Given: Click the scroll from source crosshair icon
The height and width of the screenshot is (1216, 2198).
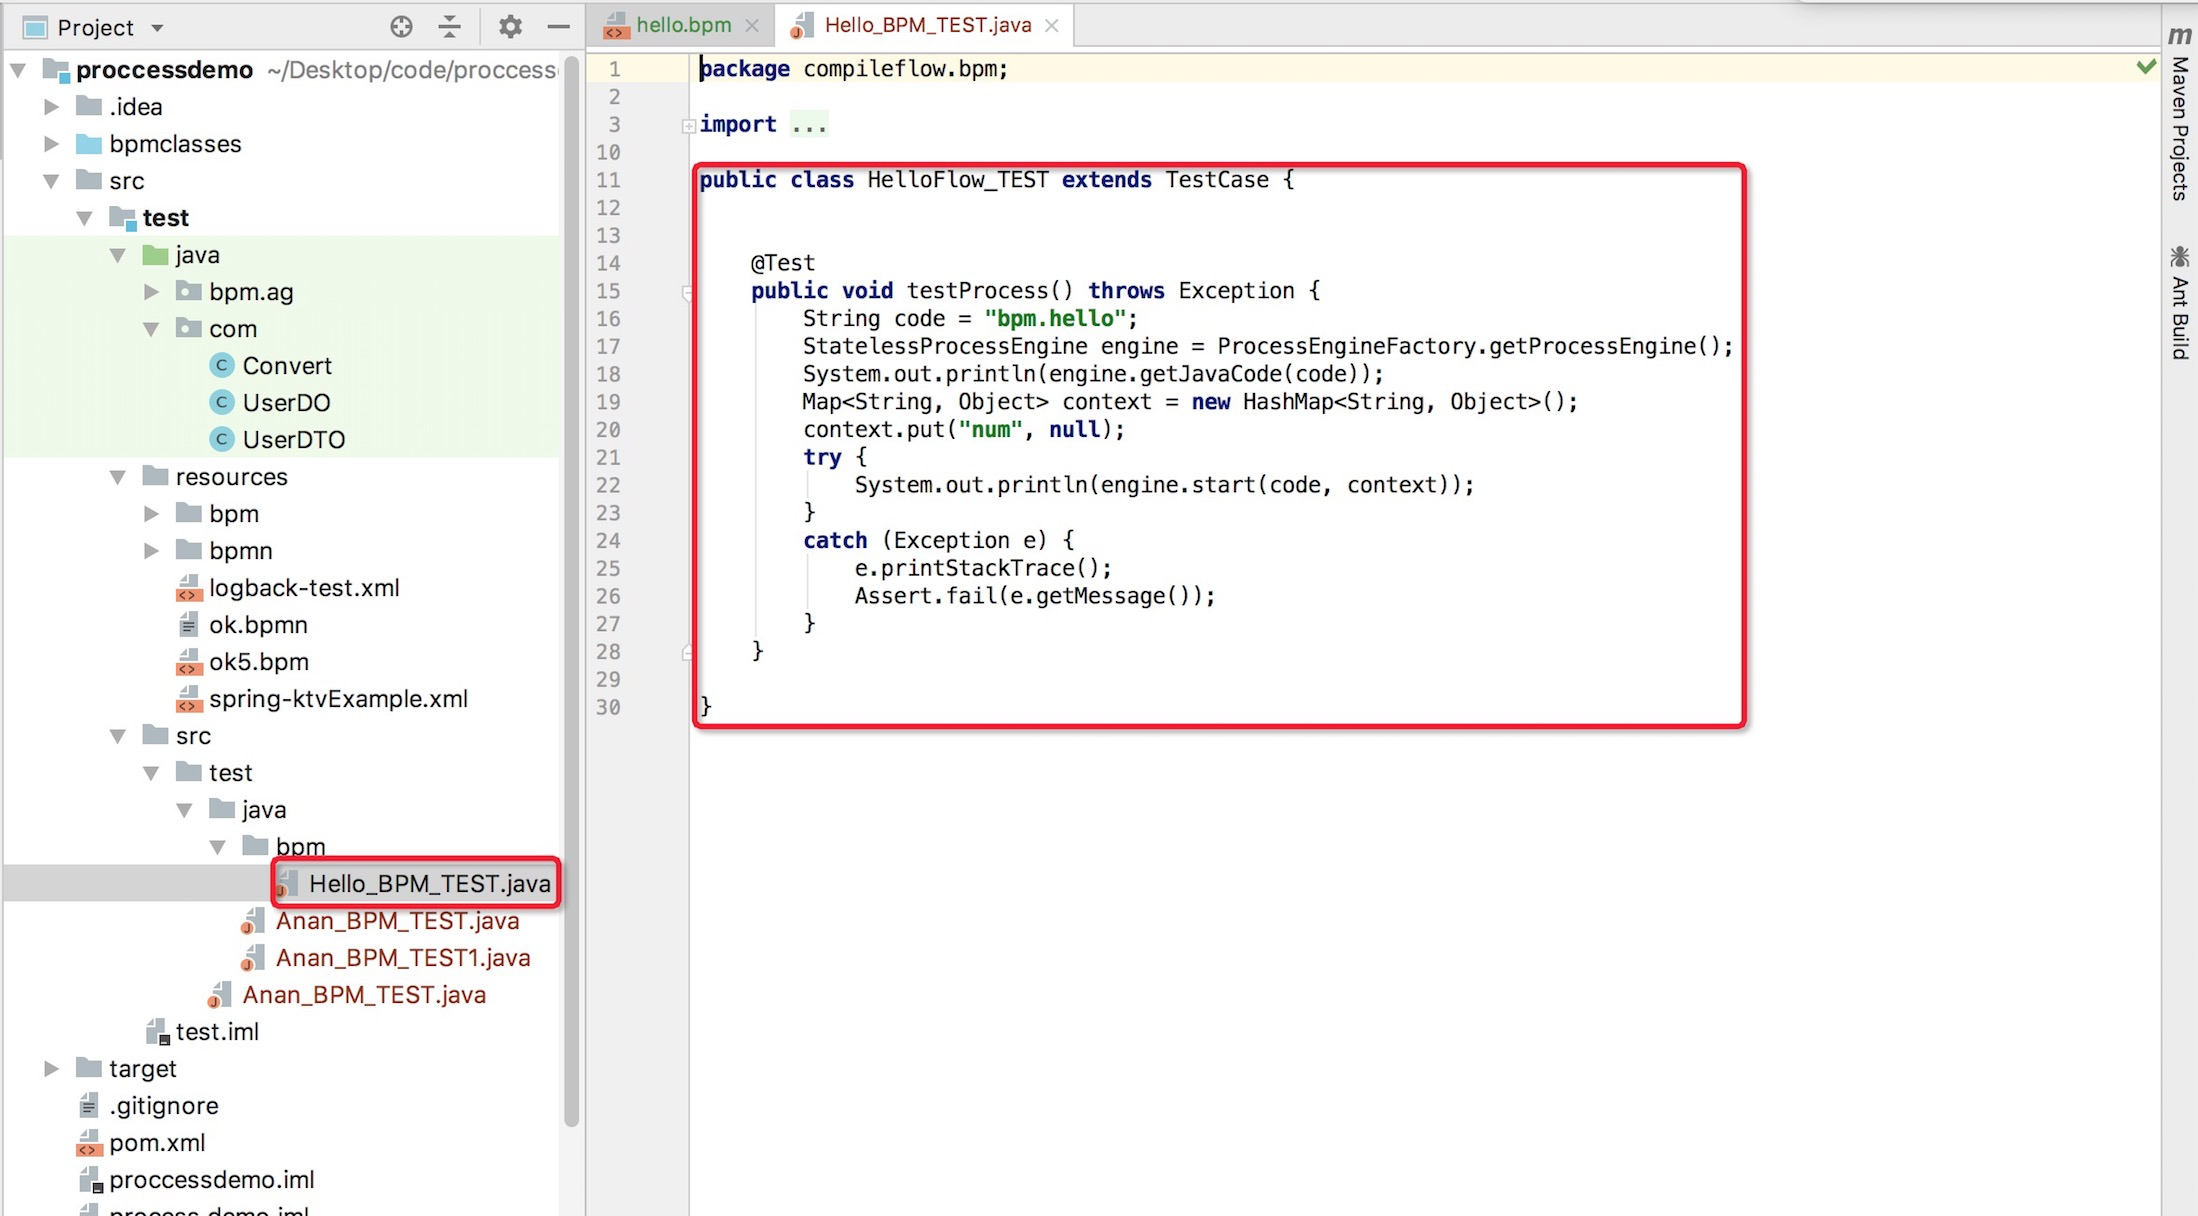Looking at the screenshot, I should [x=401, y=27].
